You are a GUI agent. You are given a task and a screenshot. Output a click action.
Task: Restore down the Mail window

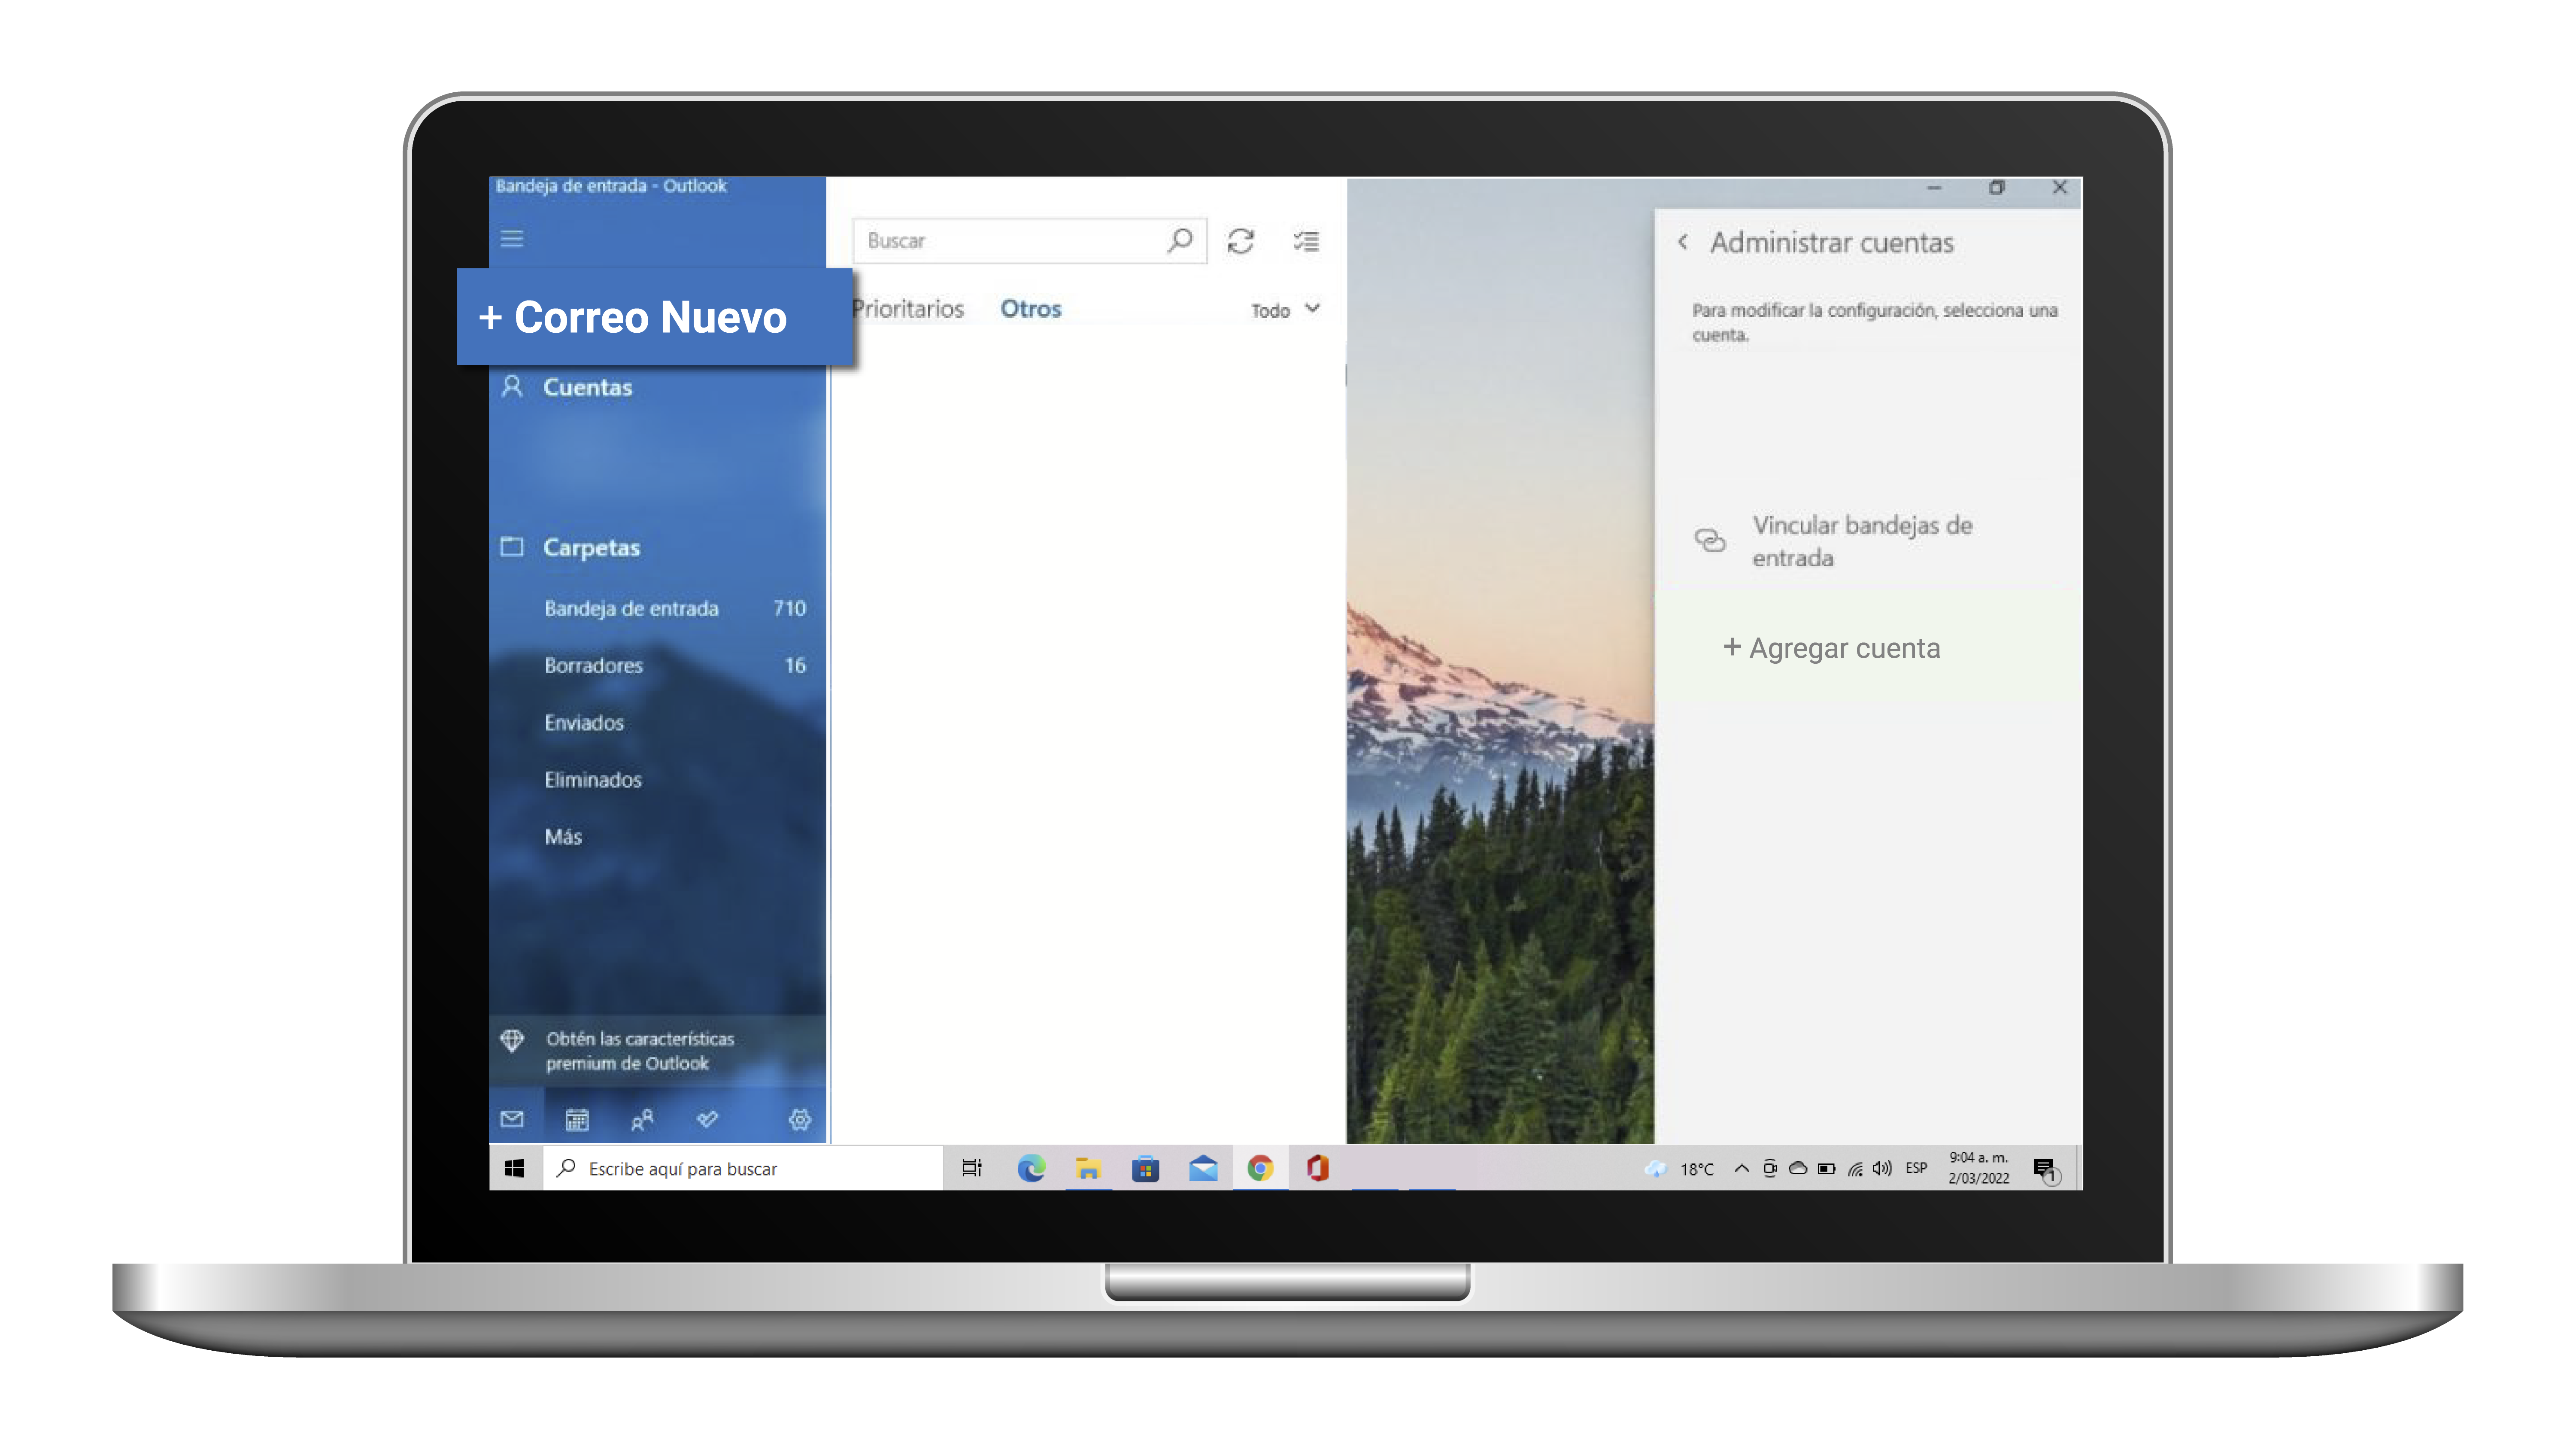click(1997, 188)
